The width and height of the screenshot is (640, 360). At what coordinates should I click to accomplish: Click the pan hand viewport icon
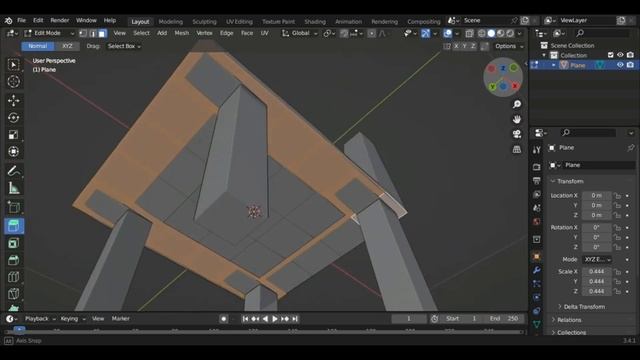tap(517, 119)
